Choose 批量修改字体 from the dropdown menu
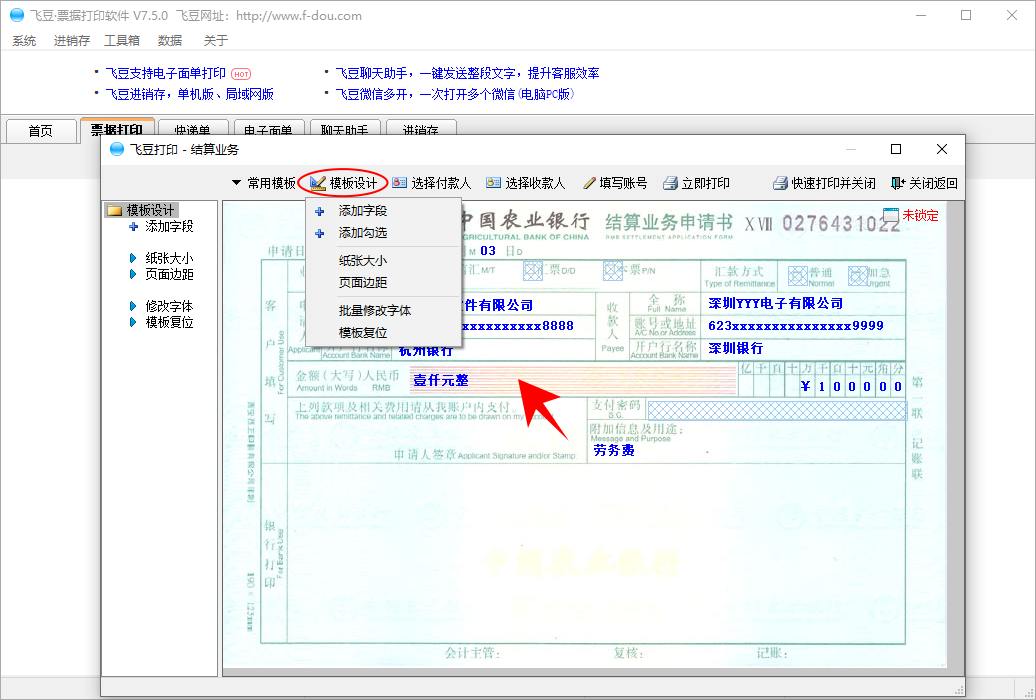Screen dimensions: 1036x700 [x=383, y=310]
